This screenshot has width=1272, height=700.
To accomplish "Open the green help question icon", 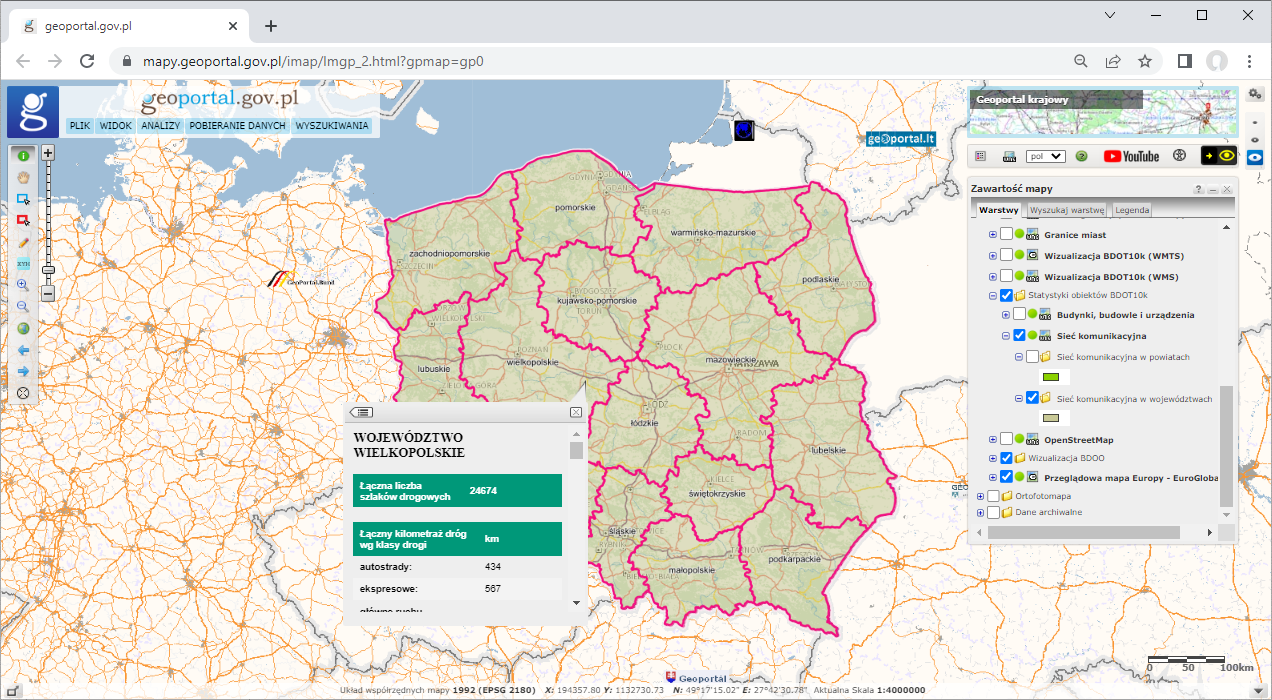I will (x=1081, y=156).
